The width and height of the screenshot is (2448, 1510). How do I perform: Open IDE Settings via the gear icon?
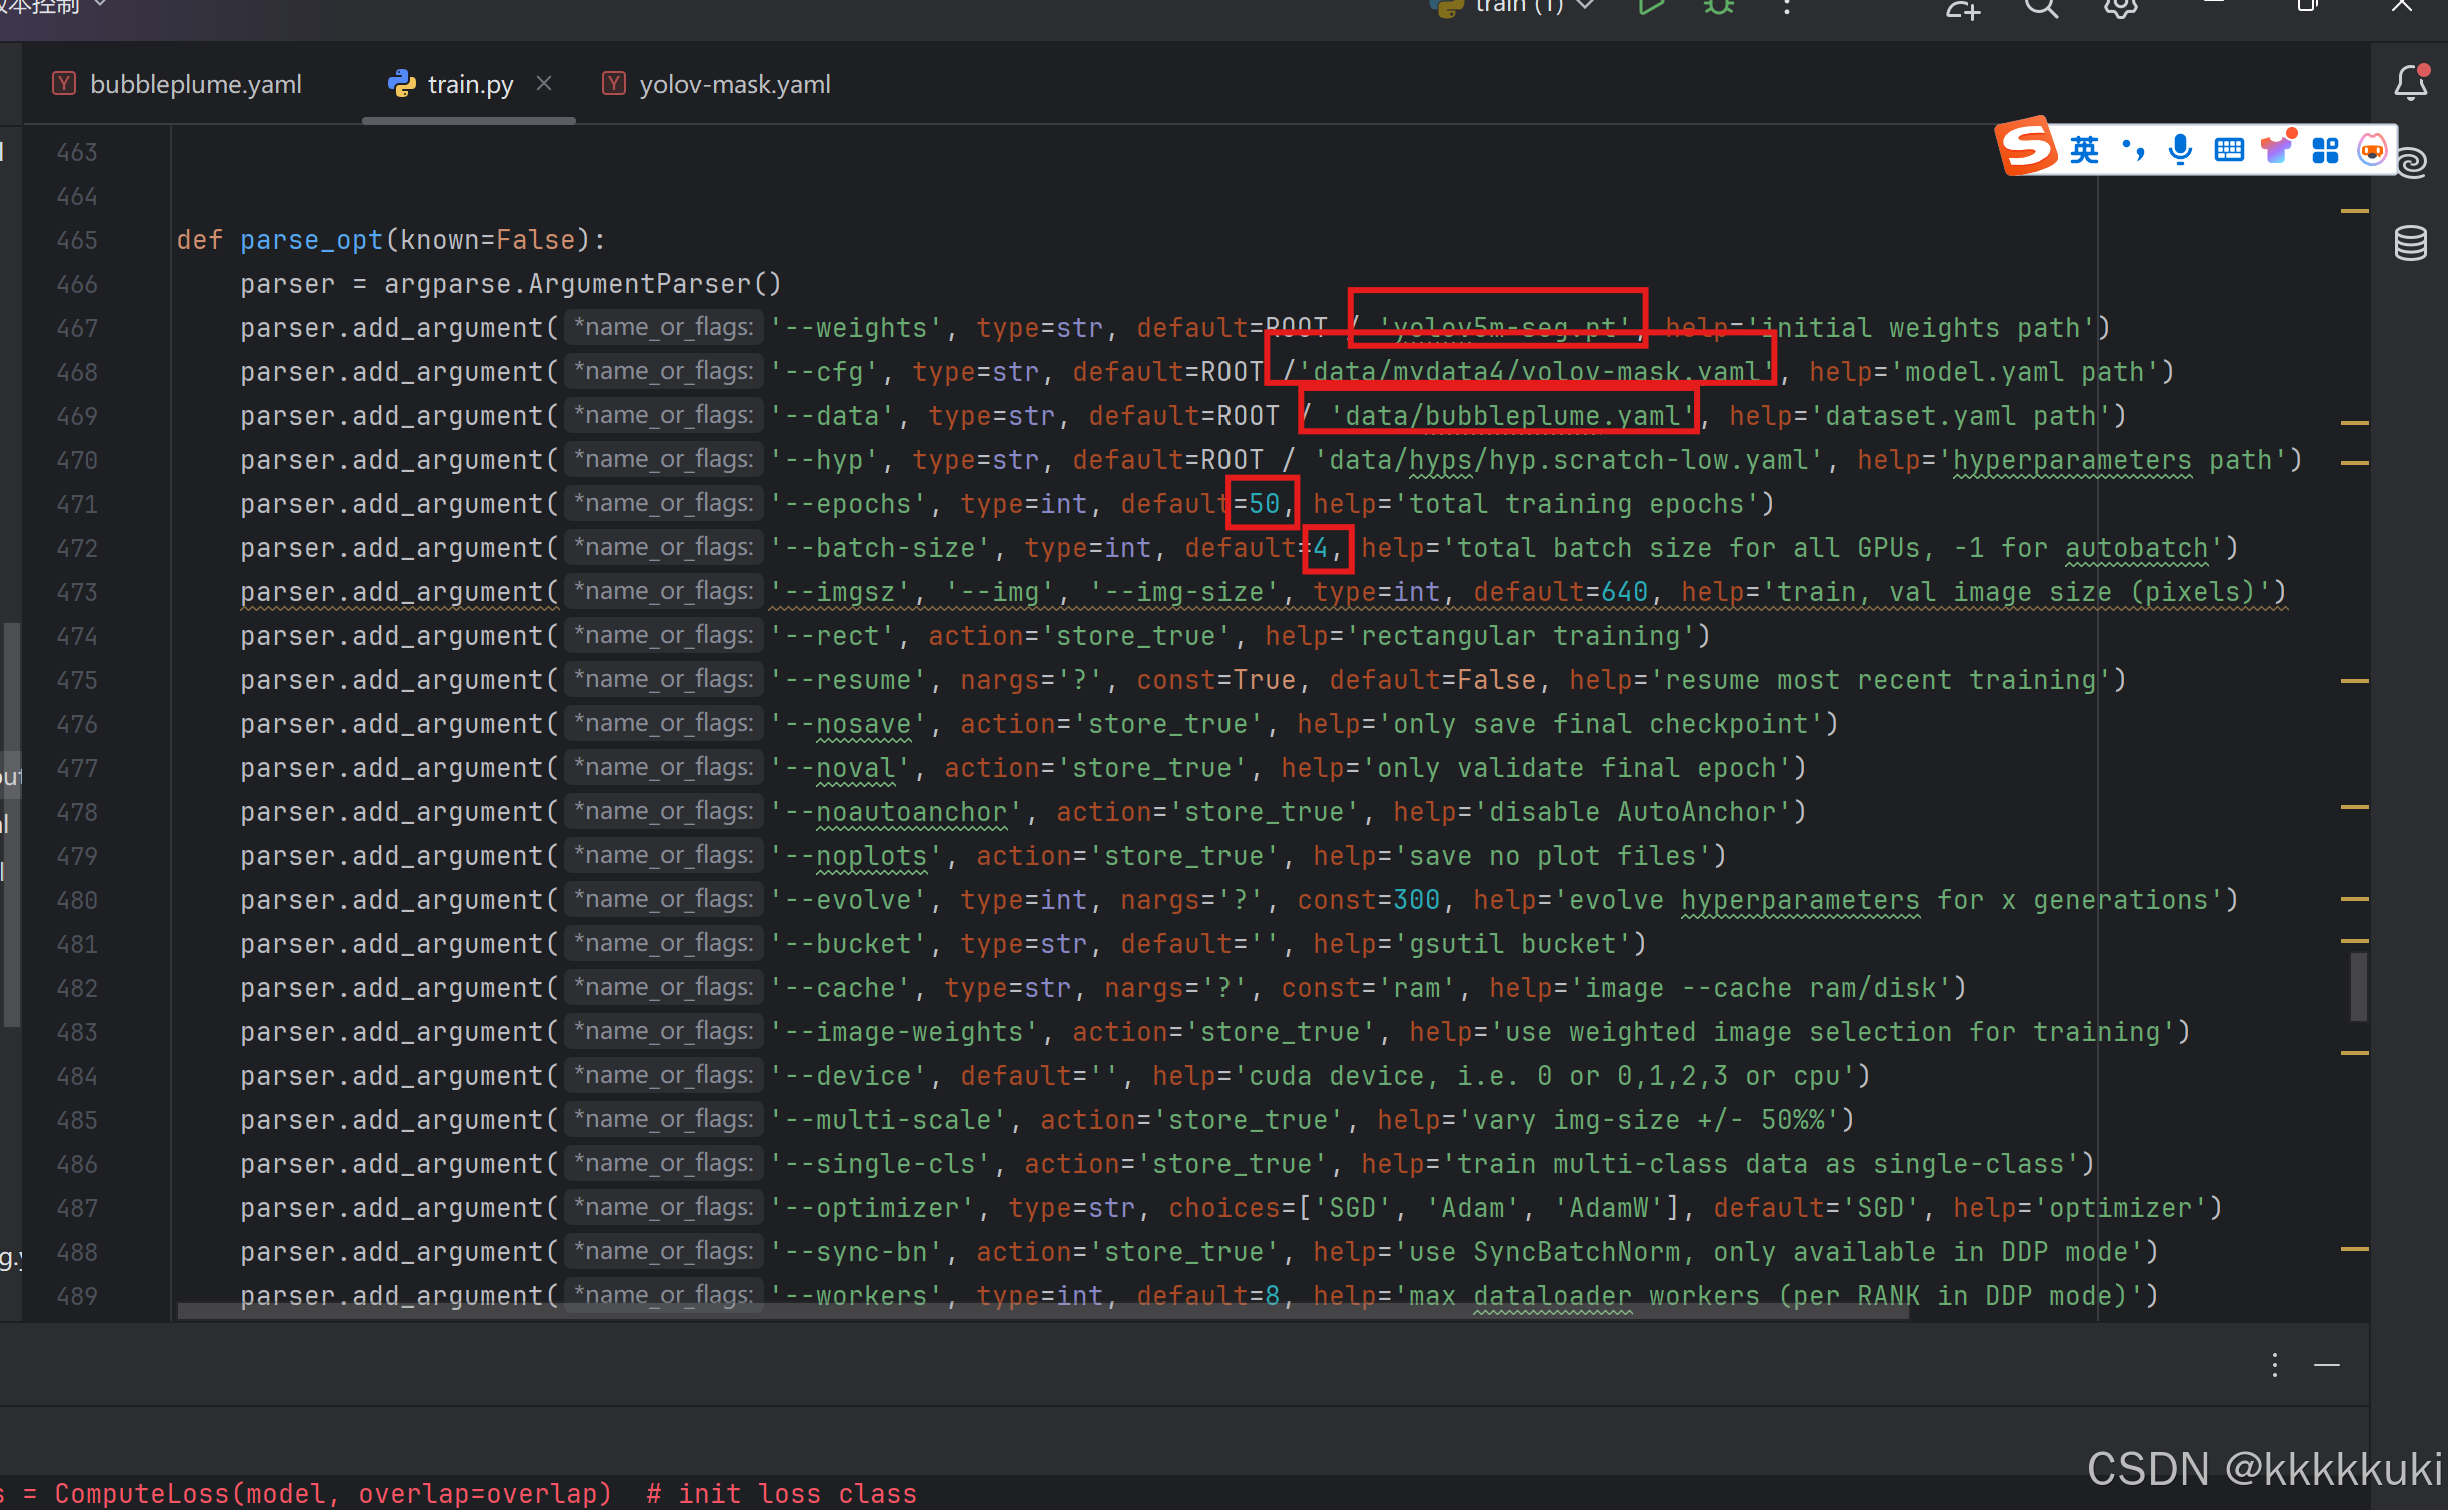click(2121, 7)
